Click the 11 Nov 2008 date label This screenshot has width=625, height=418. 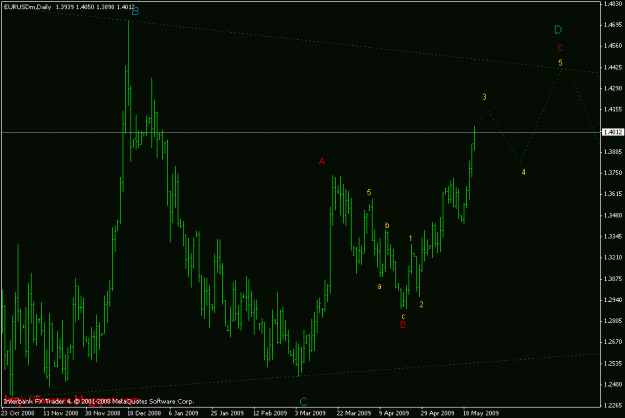[x=61, y=413]
